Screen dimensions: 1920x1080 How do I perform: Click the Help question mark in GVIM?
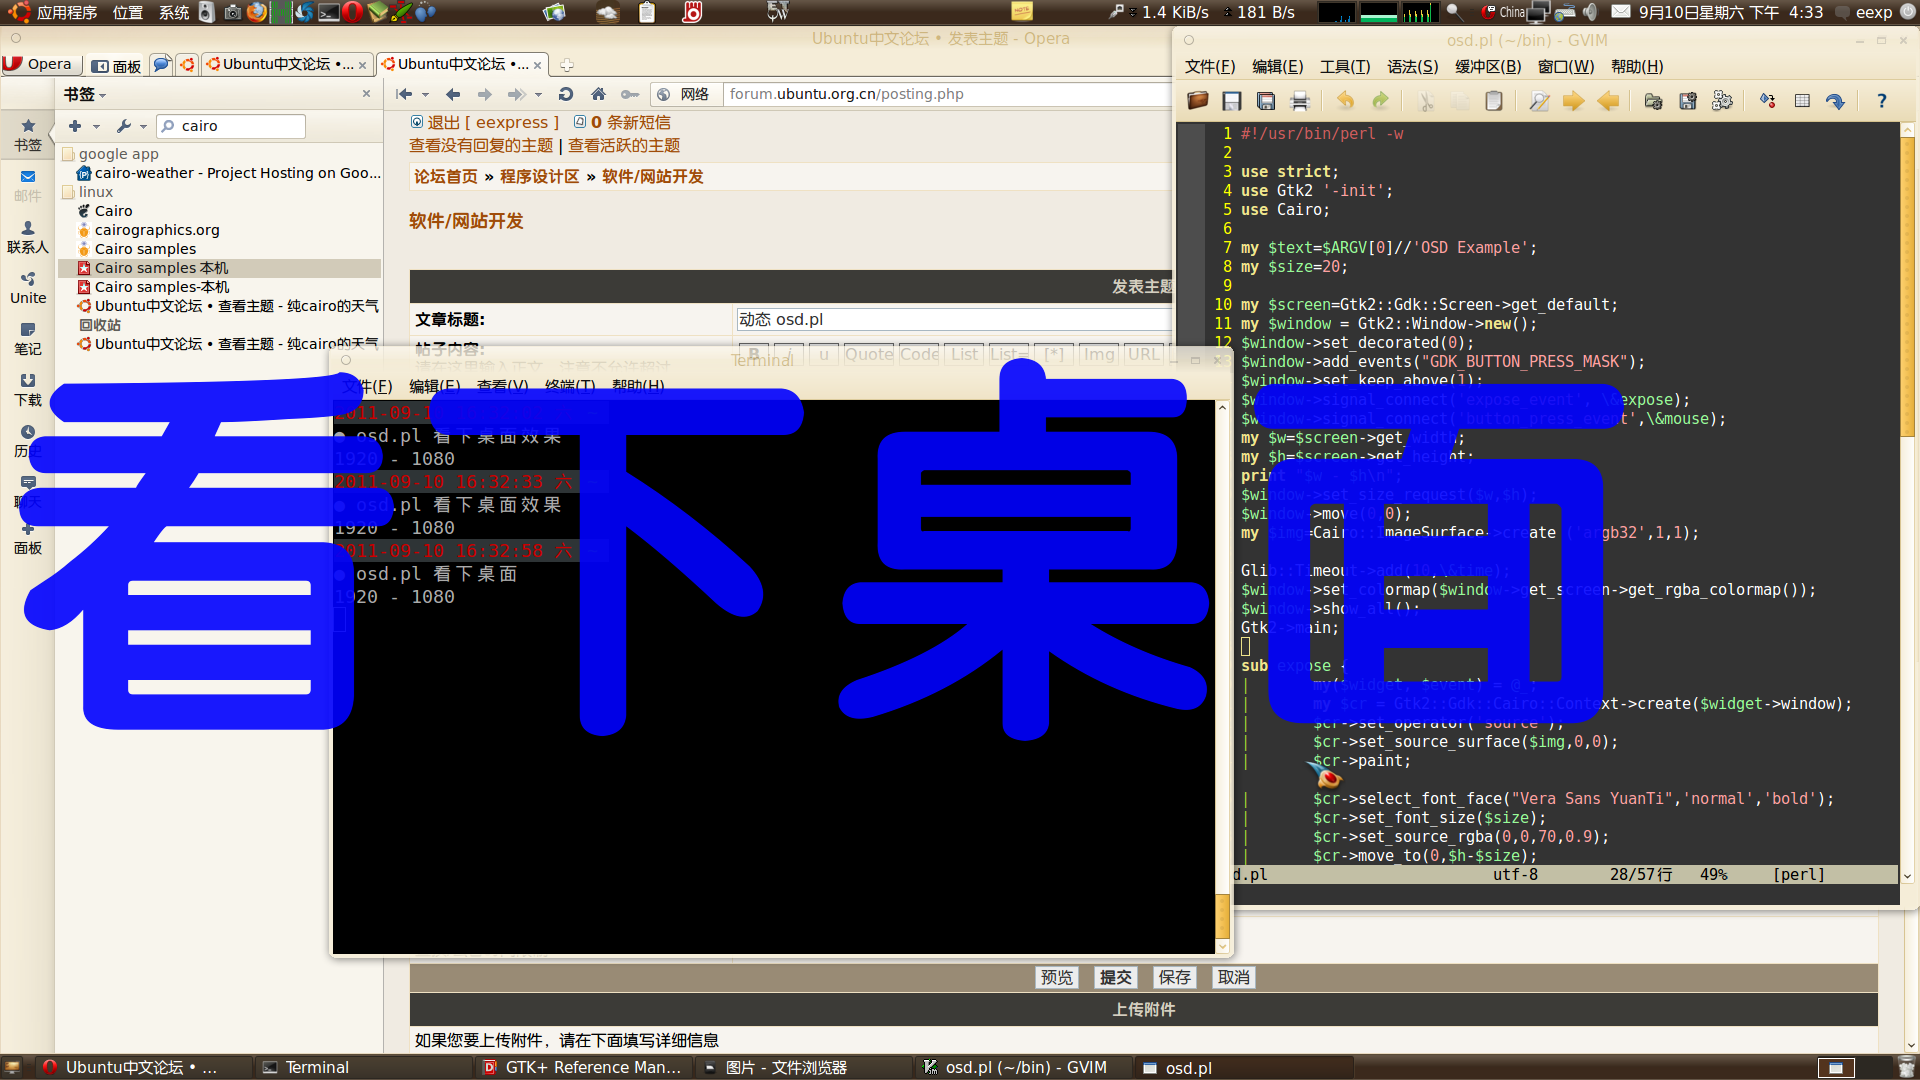point(1881,101)
